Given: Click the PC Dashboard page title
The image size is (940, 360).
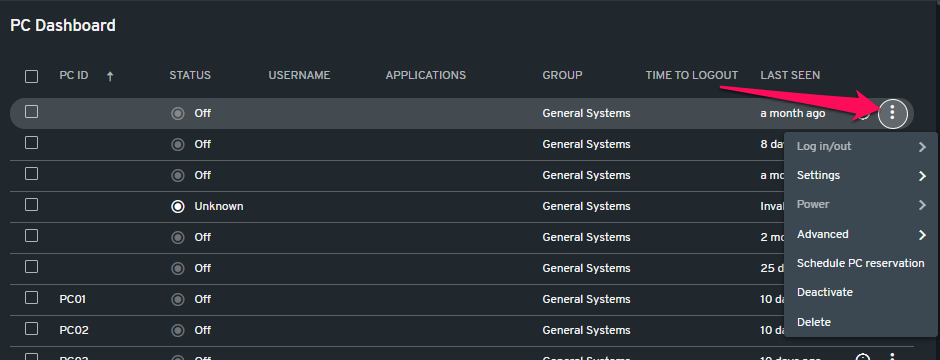Looking at the screenshot, I should pyautogui.click(x=63, y=26).
